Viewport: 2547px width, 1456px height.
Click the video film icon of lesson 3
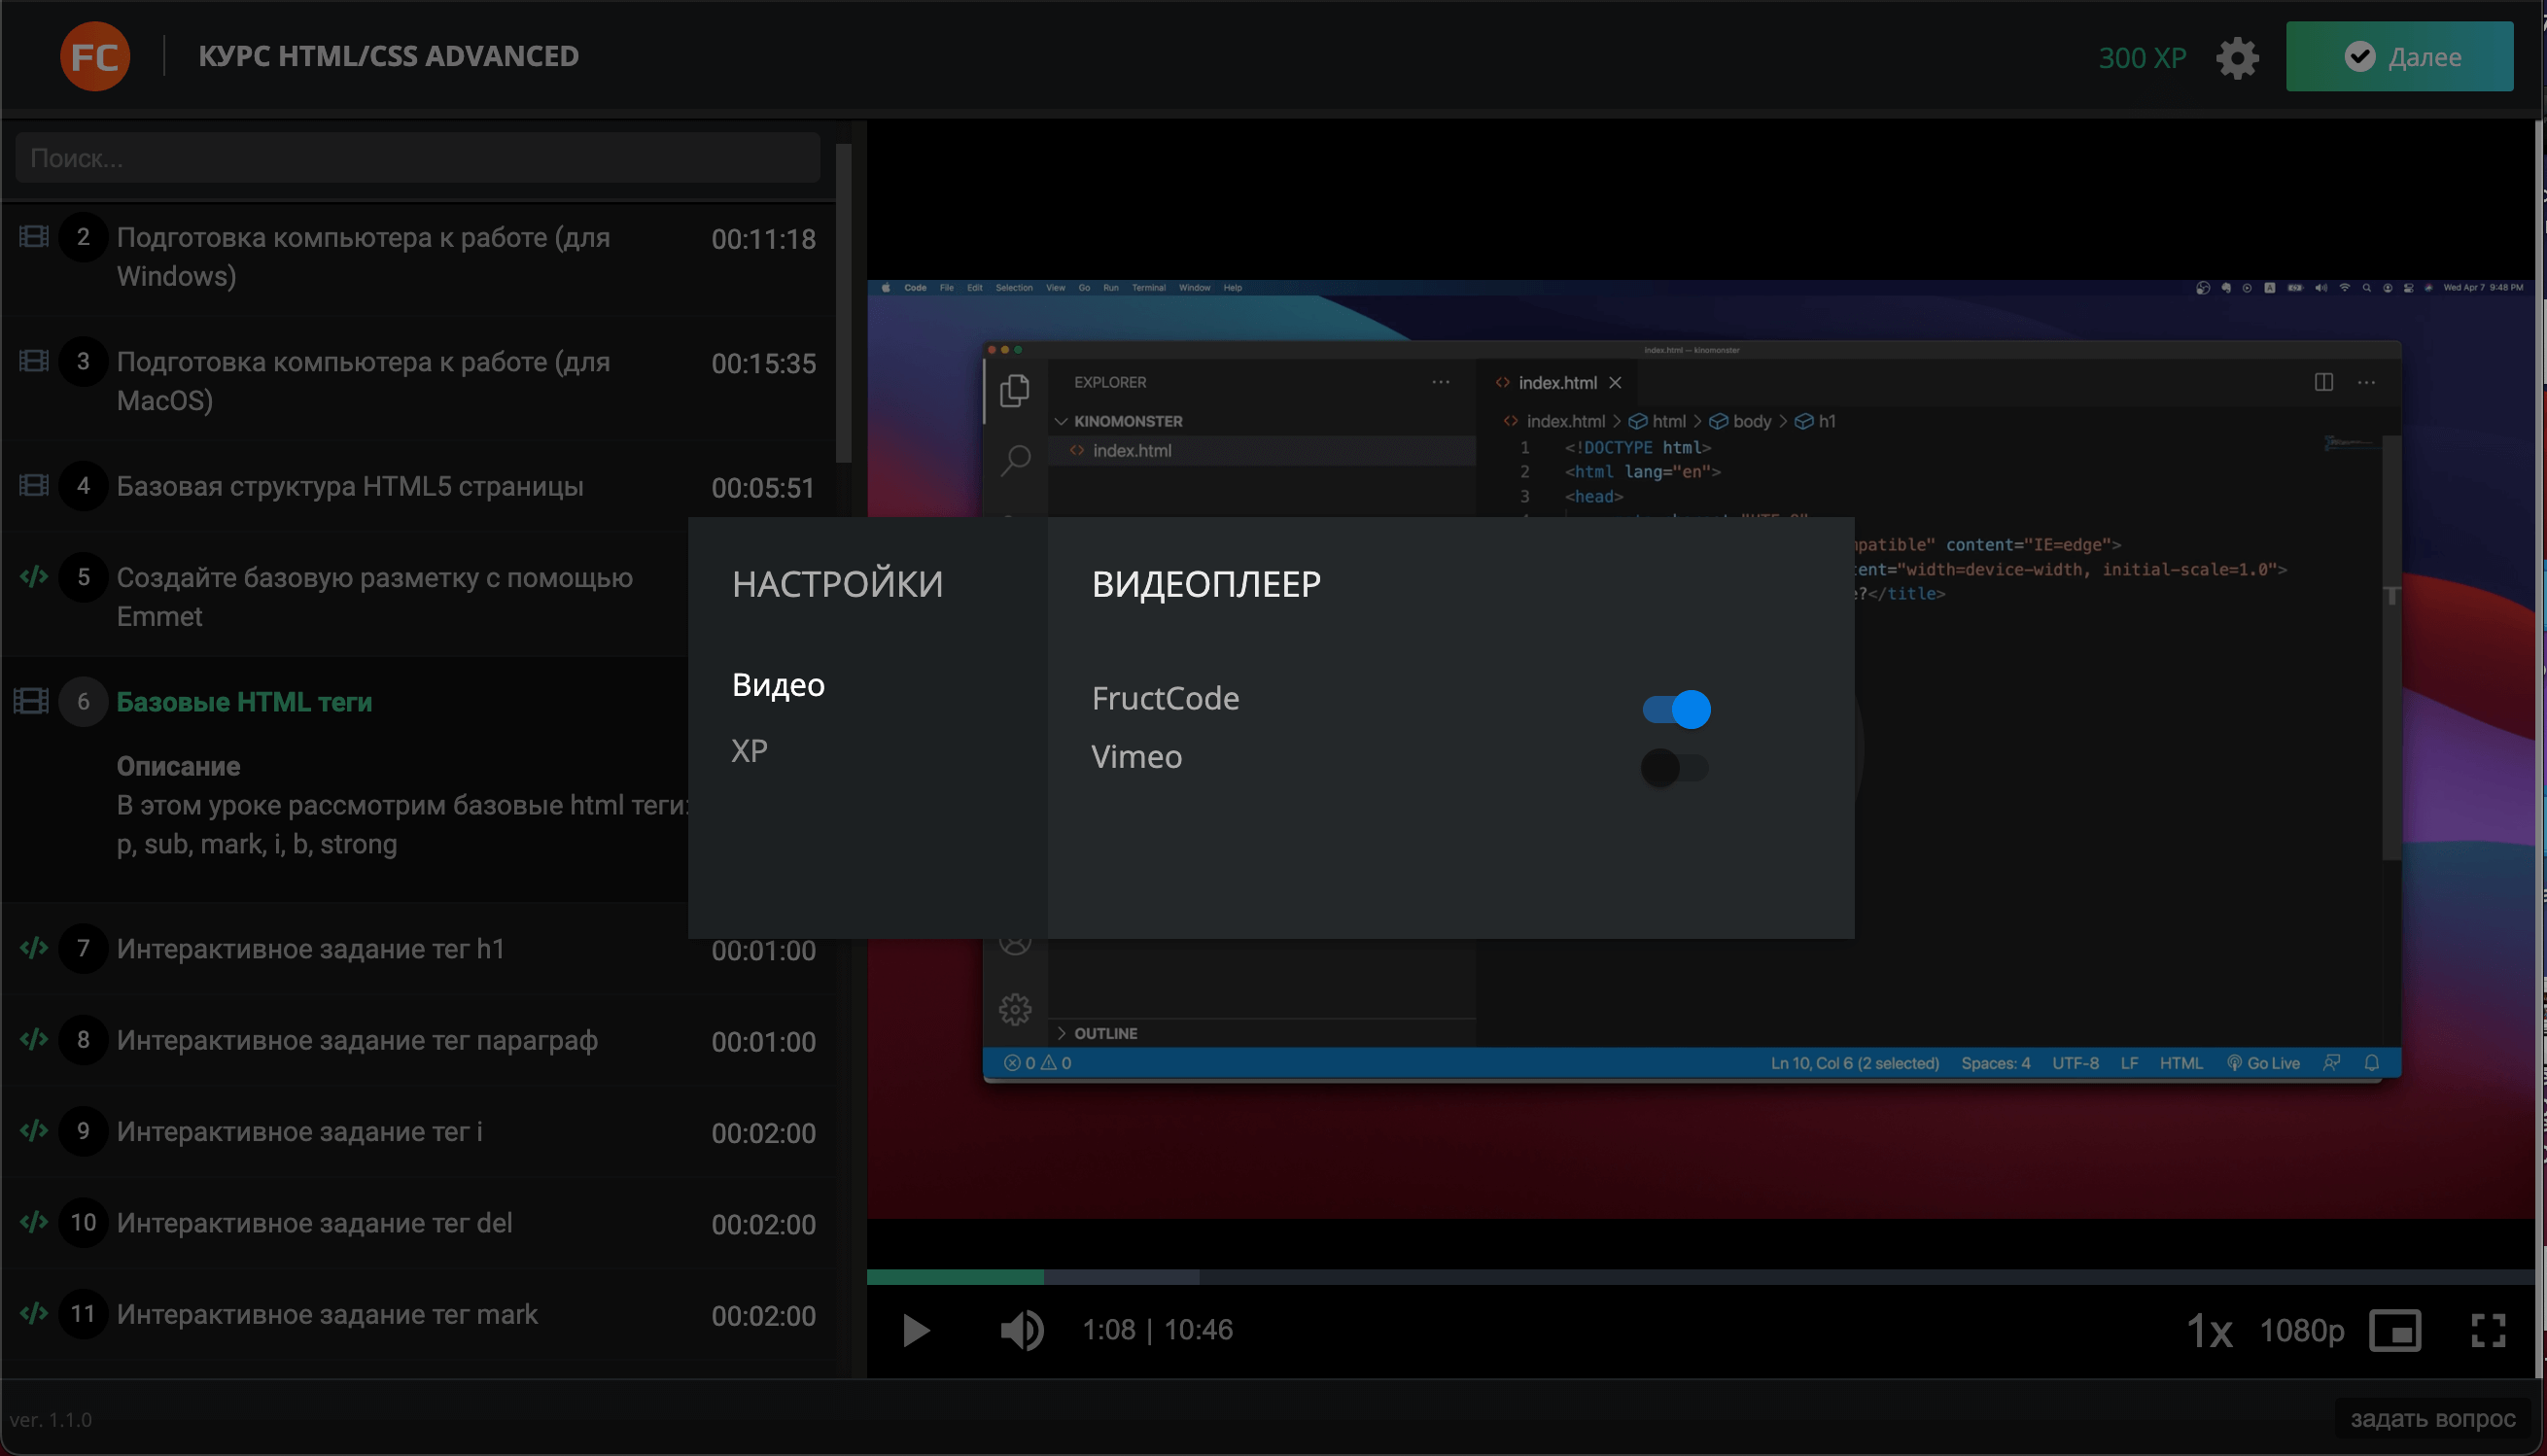pyautogui.click(x=34, y=361)
